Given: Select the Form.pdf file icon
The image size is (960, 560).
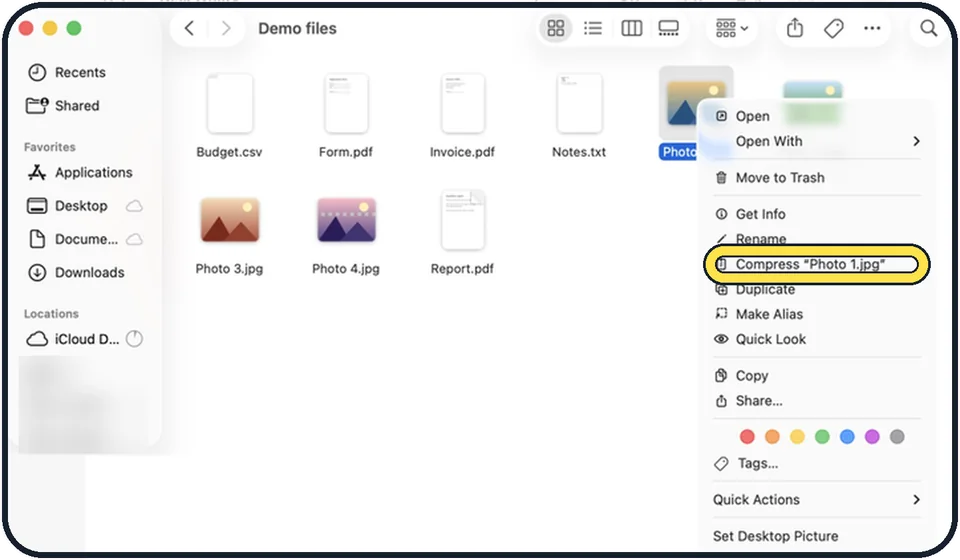Looking at the screenshot, I should (x=346, y=103).
